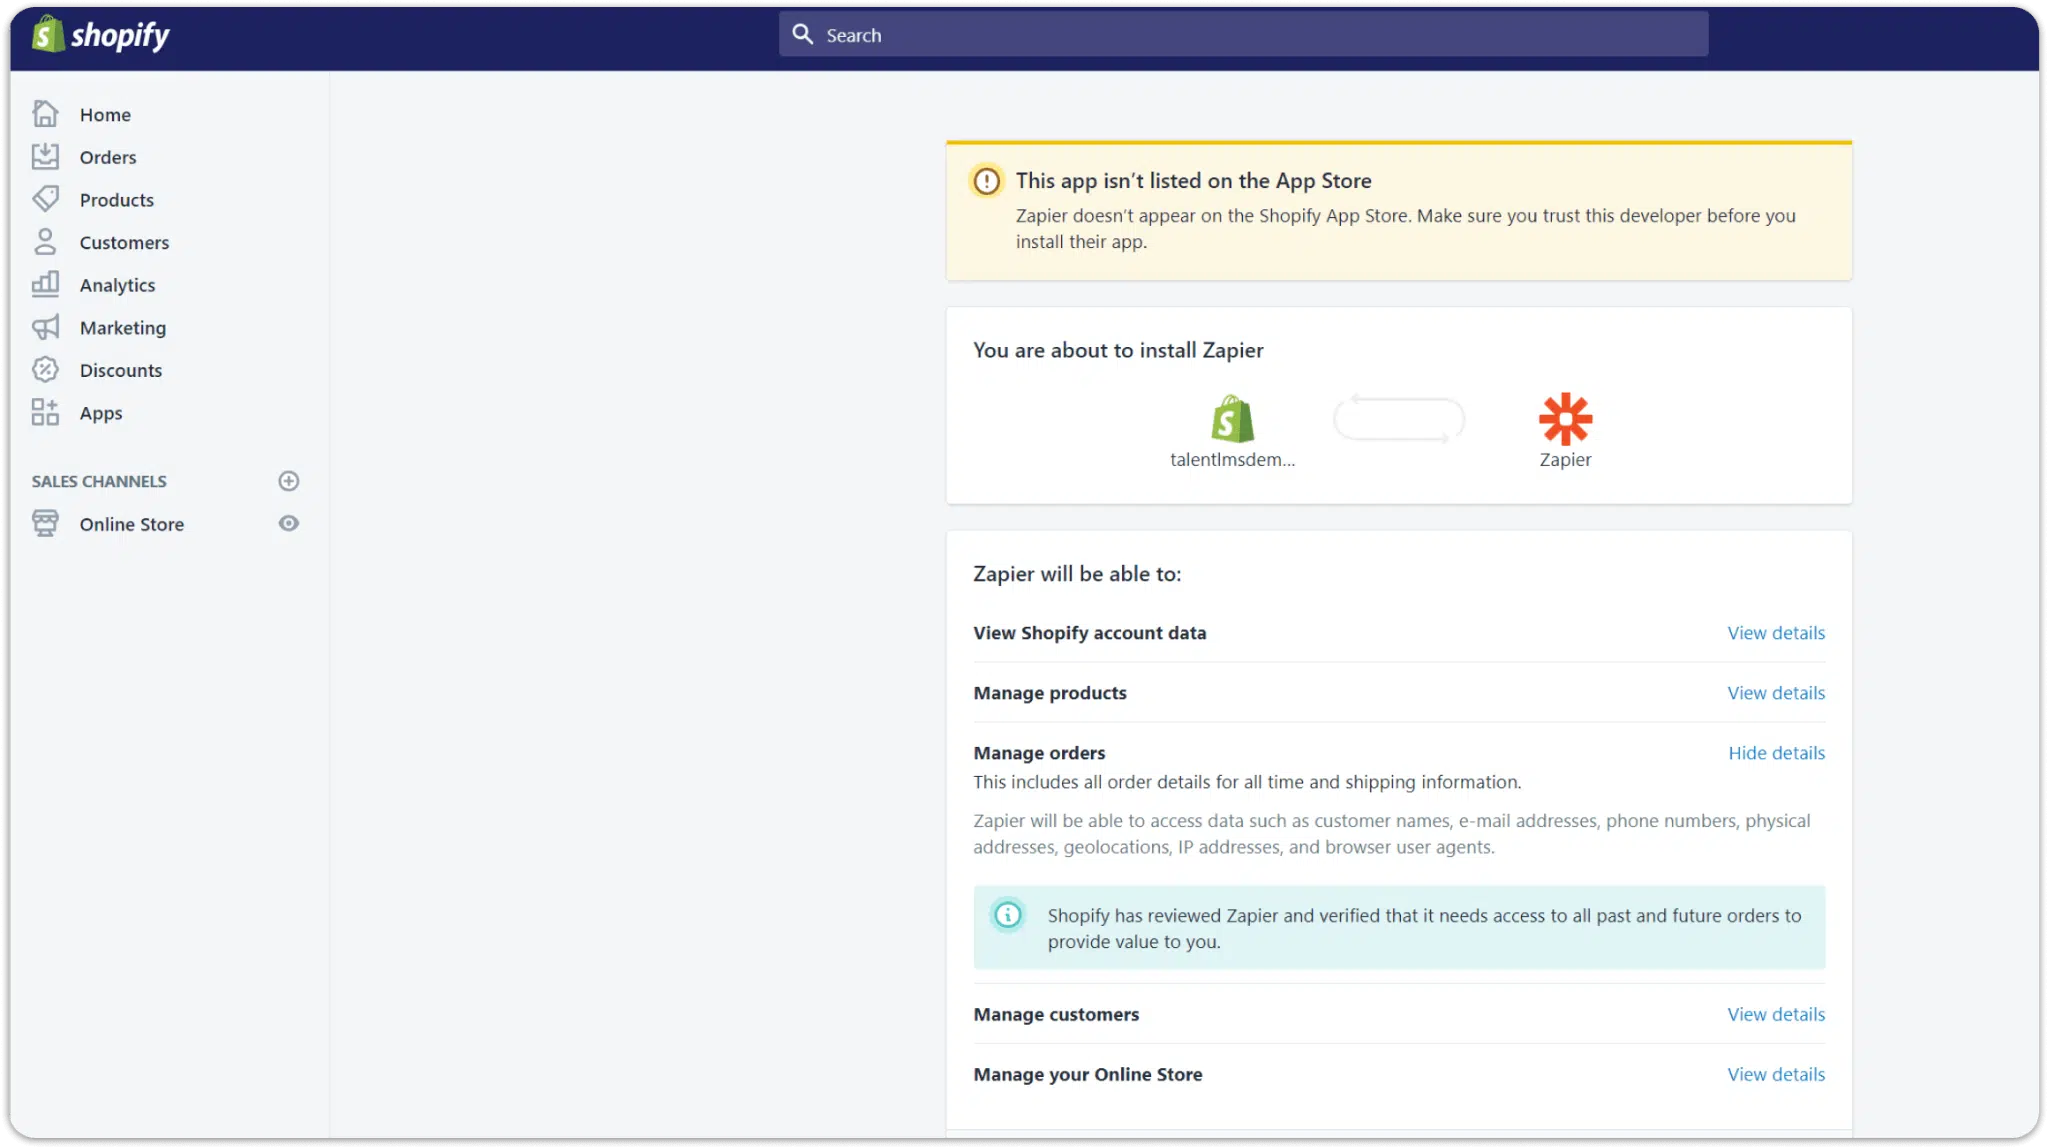Click the Products tag icon
Screen dimensions: 2048x1148
click(45, 199)
